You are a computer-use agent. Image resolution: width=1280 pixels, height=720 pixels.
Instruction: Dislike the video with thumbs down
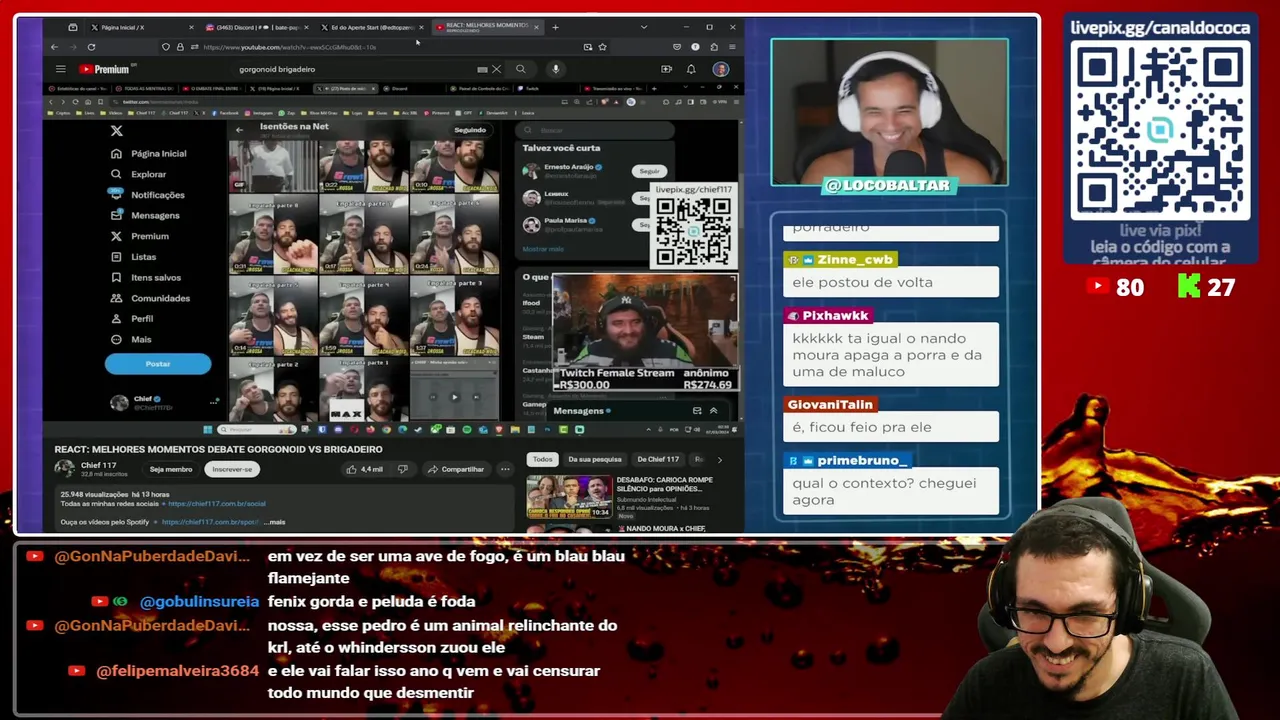coord(402,469)
